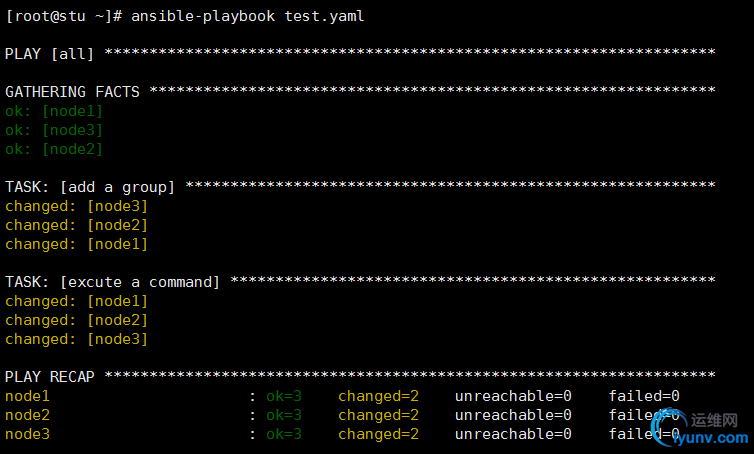This screenshot has height=454, width=754.
Task: Click failed=0 in the node1 recap row
Action: click(644, 396)
